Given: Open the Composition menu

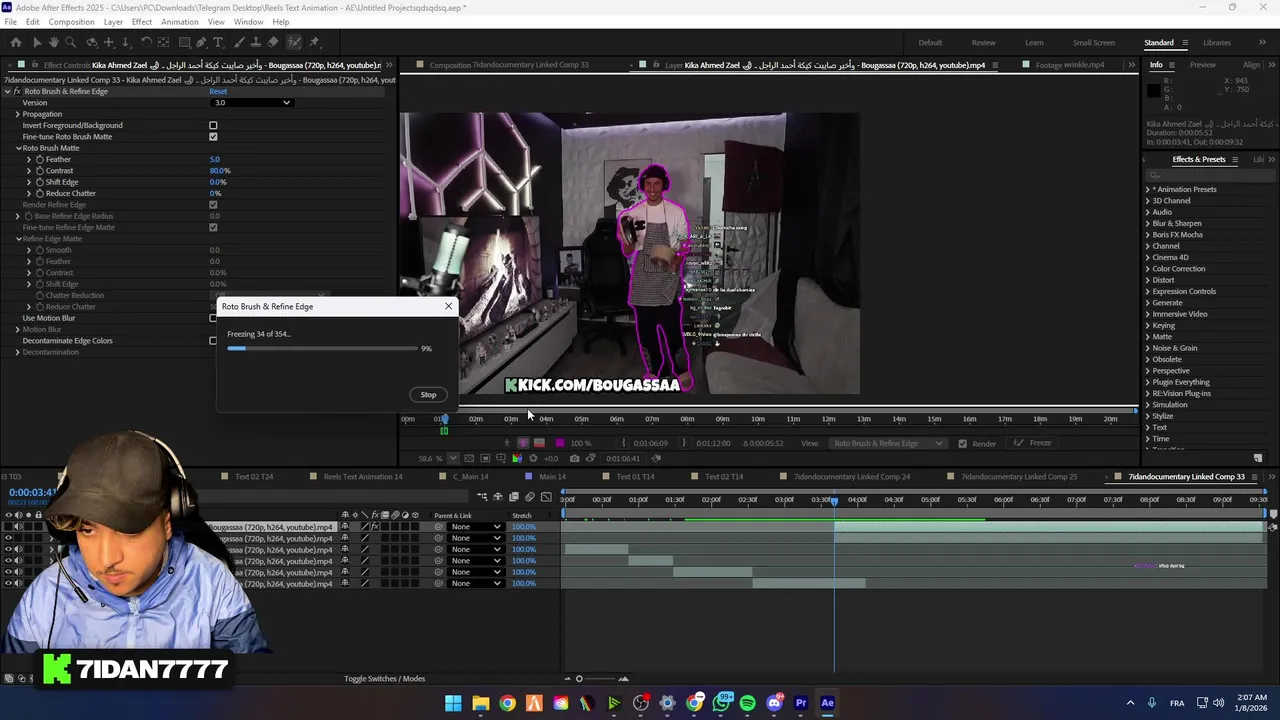Looking at the screenshot, I should coord(71,22).
